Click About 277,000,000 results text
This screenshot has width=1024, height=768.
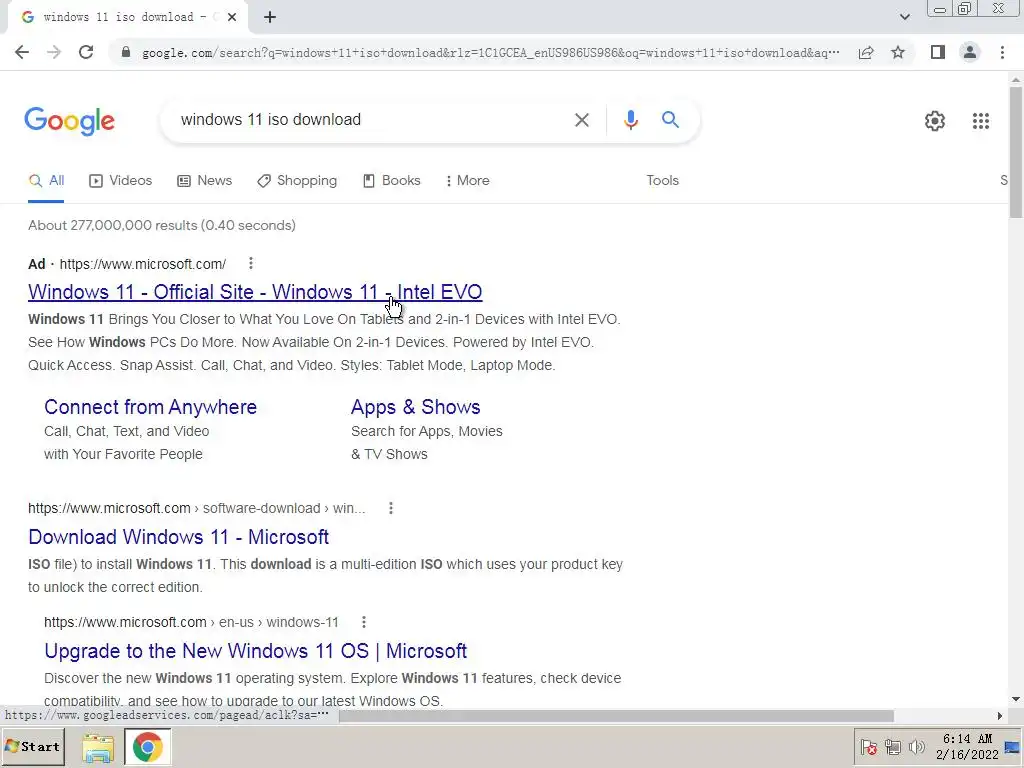point(162,225)
